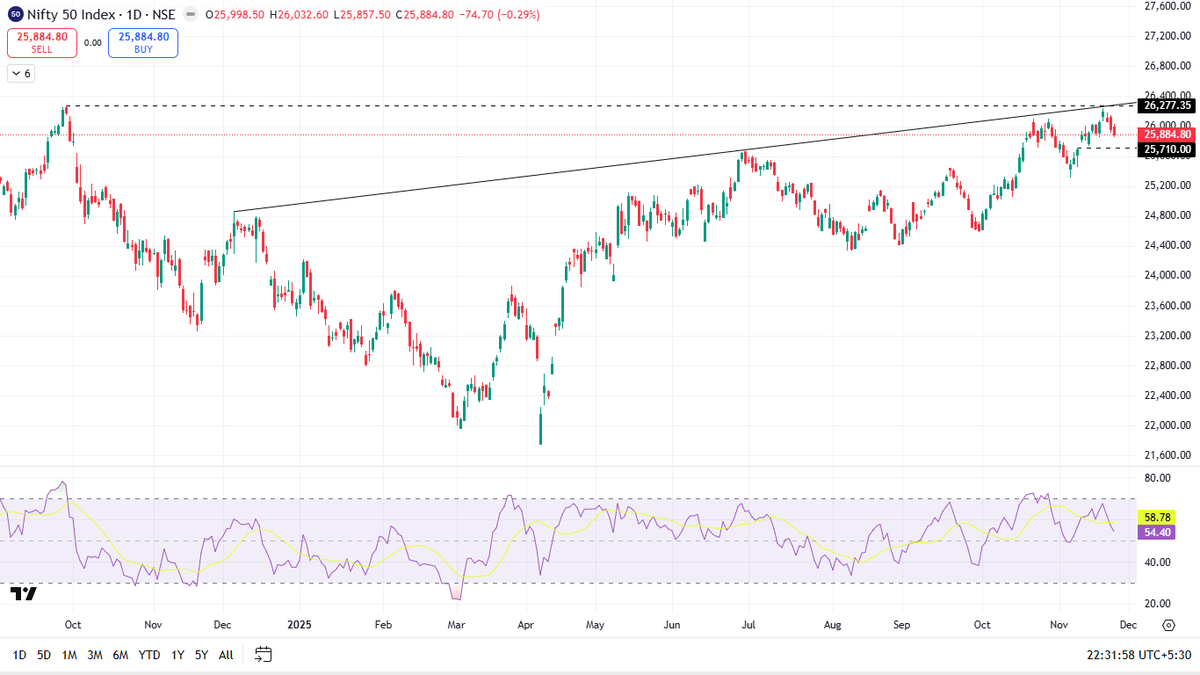Click the 1M range option
Screen dimensions: 1200x675
[x=68, y=655]
